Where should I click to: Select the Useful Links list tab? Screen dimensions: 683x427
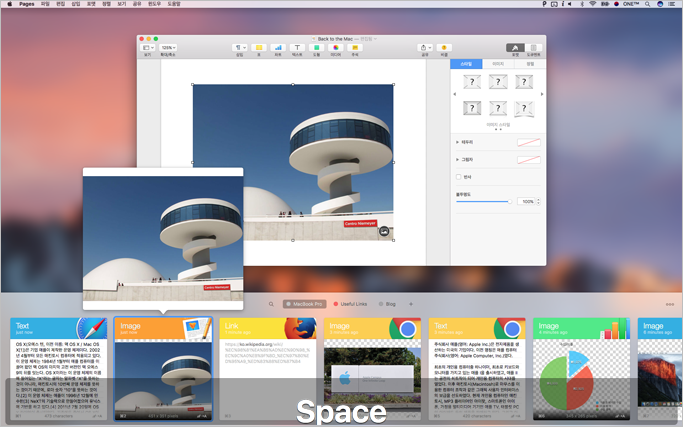point(350,304)
